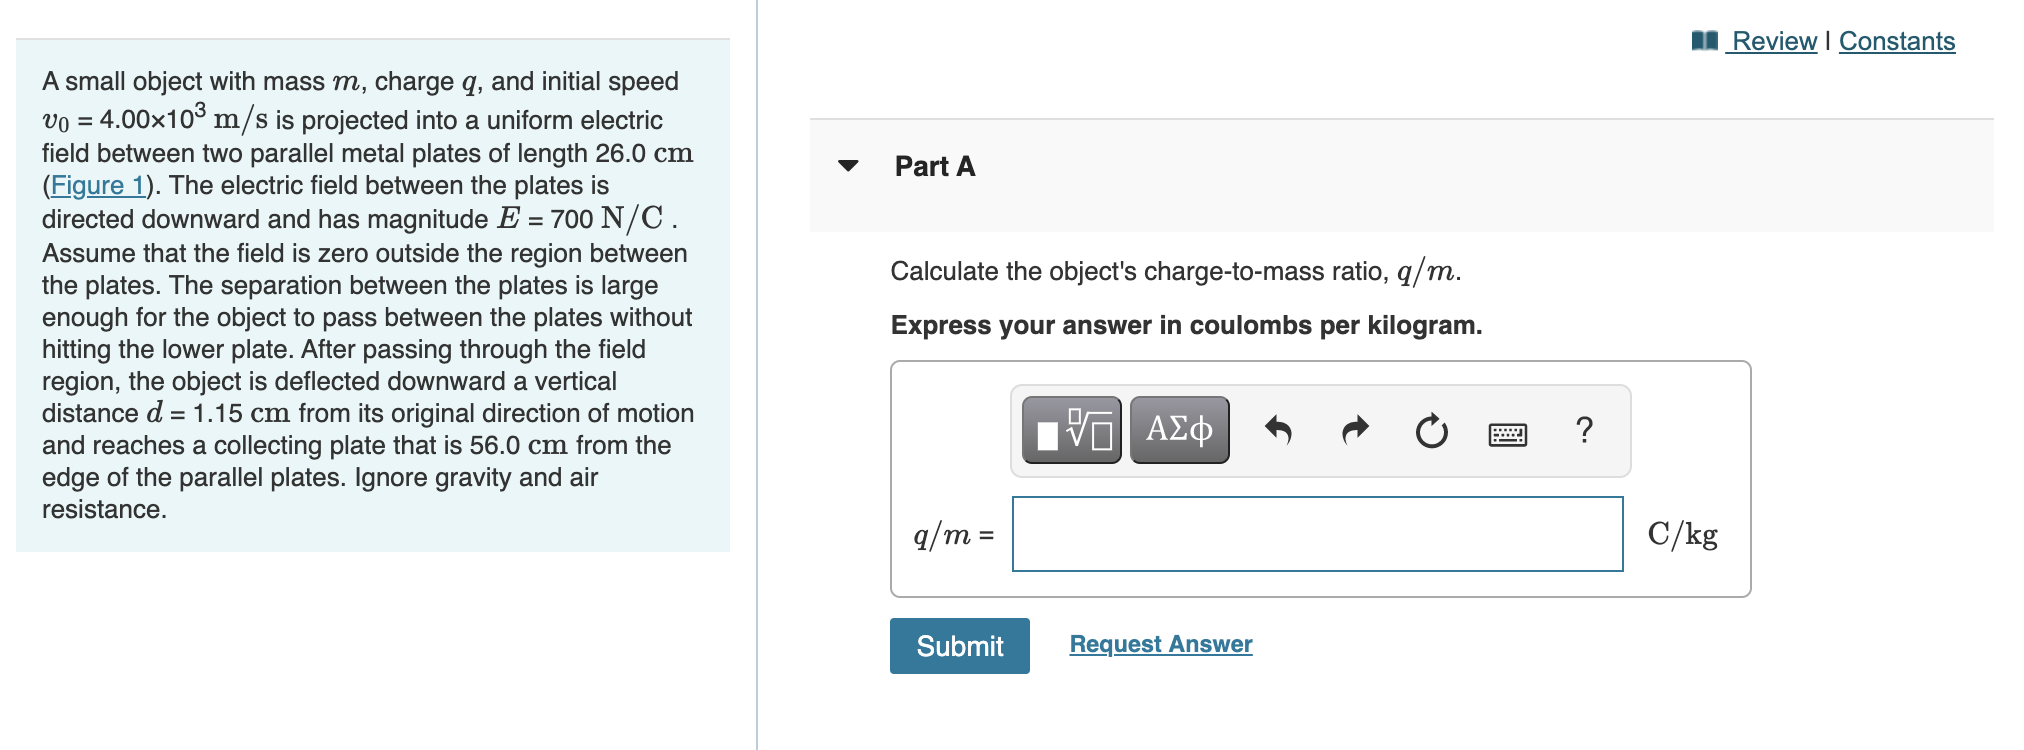Open the symbols dropdown beside the template button
Viewport: 2024px width, 750px height.
pyautogui.click(x=1178, y=430)
